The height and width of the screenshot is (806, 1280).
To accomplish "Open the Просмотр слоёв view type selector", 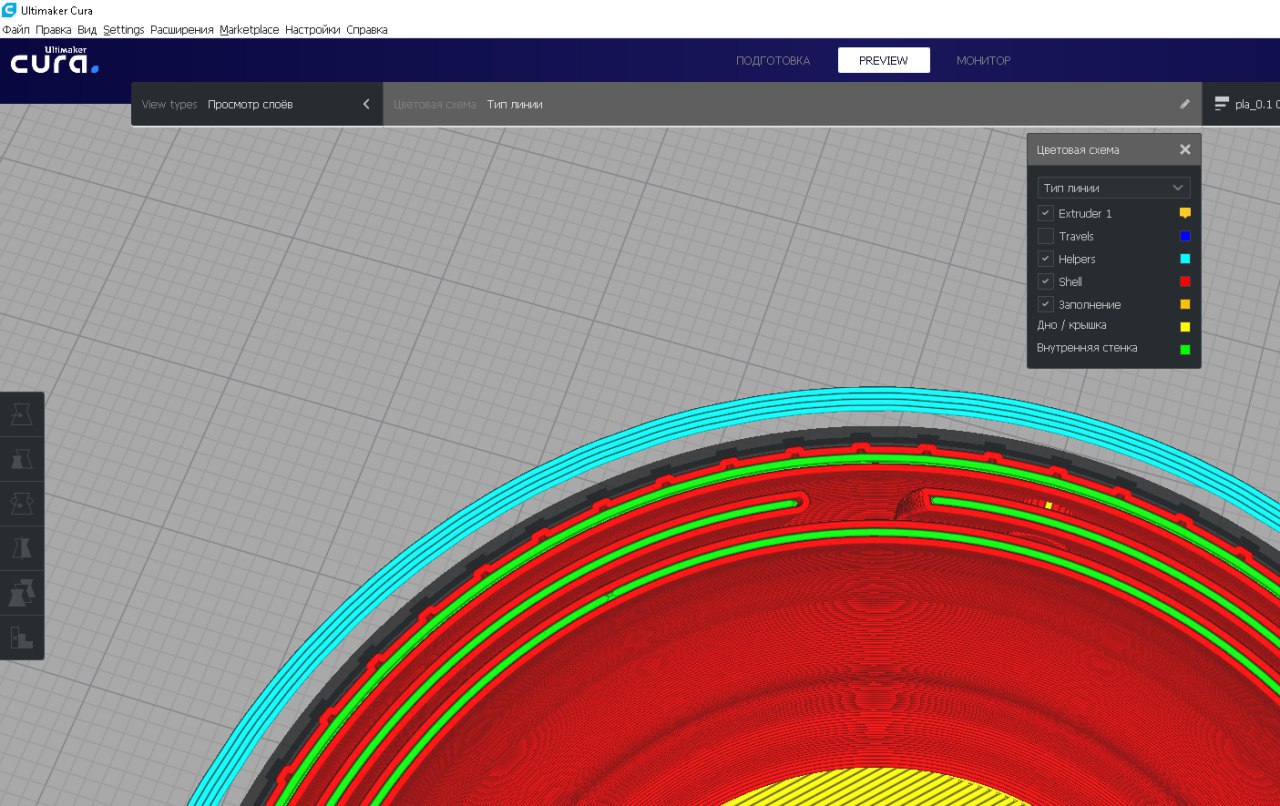I will click(x=257, y=104).
